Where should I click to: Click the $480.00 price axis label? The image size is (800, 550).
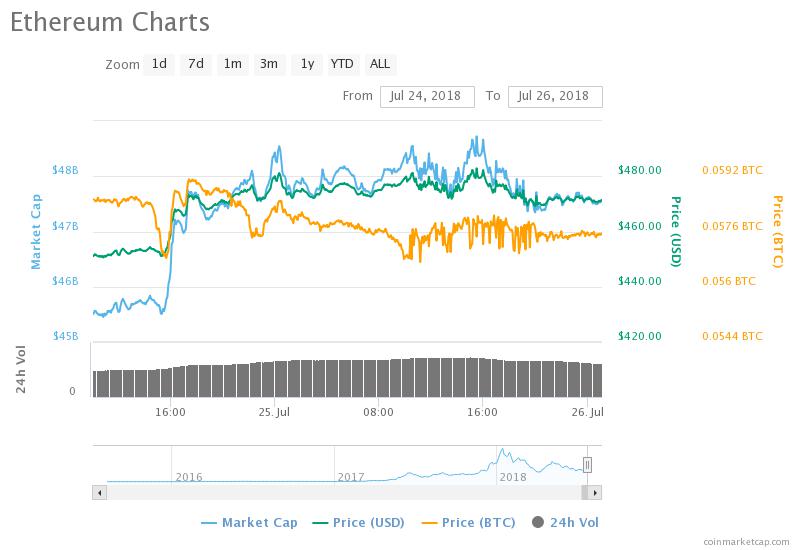[640, 170]
